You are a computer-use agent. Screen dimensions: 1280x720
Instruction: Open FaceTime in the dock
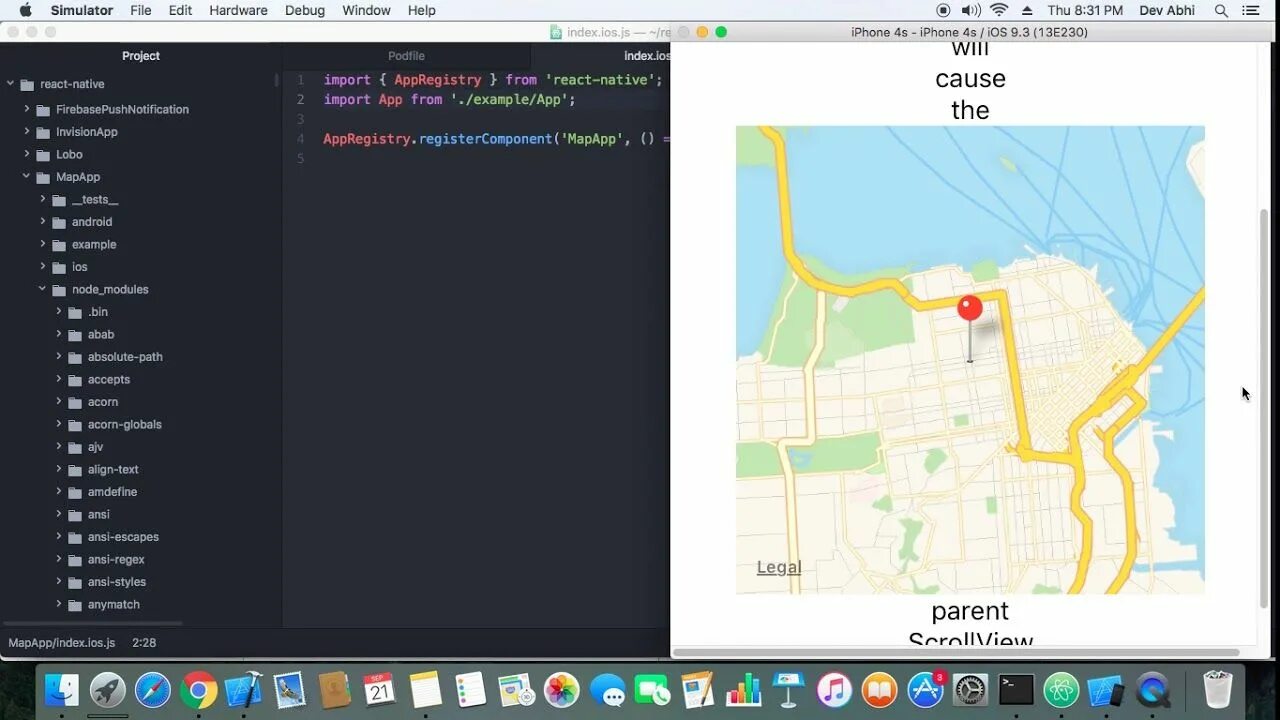pyautogui.click(x=652, y=690)
